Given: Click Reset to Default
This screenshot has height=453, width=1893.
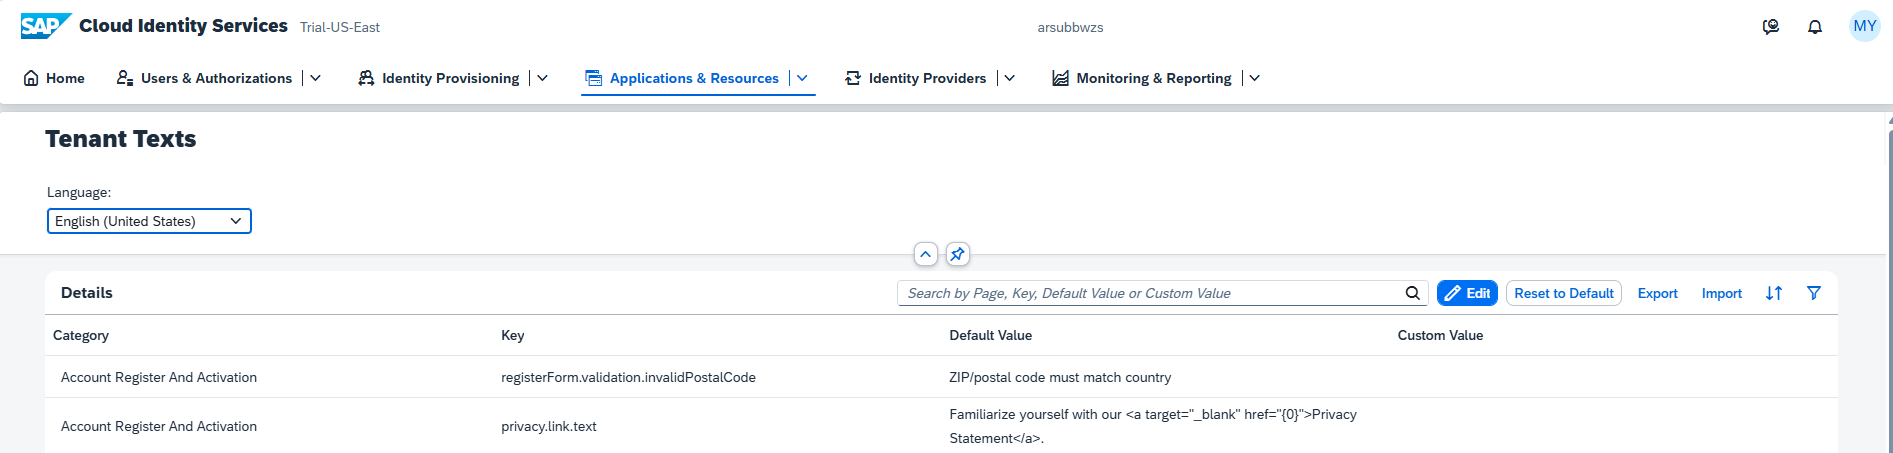Looking at the screenshot, I should 1563,293.
